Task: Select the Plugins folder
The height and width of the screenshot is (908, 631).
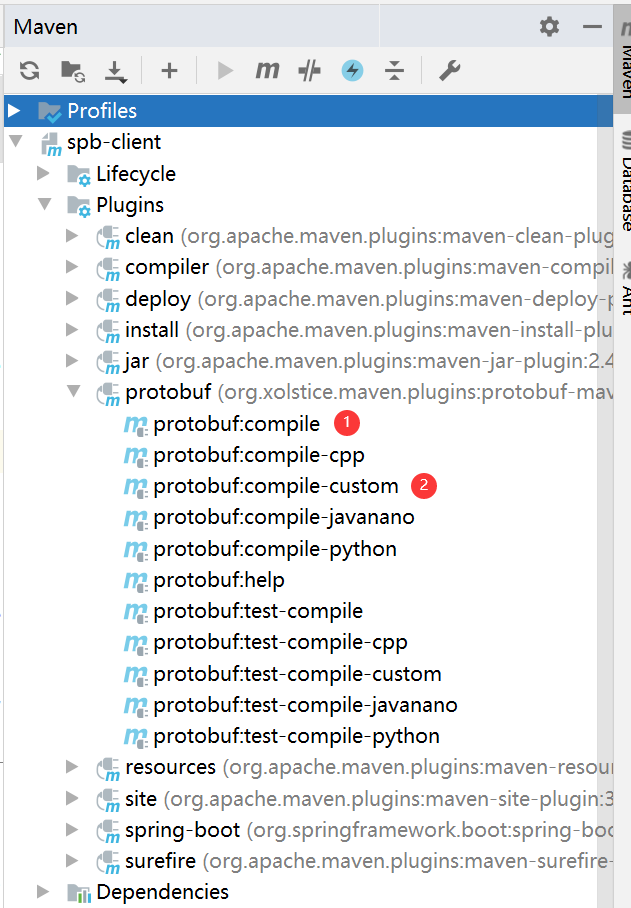Action: click(130, 205)
